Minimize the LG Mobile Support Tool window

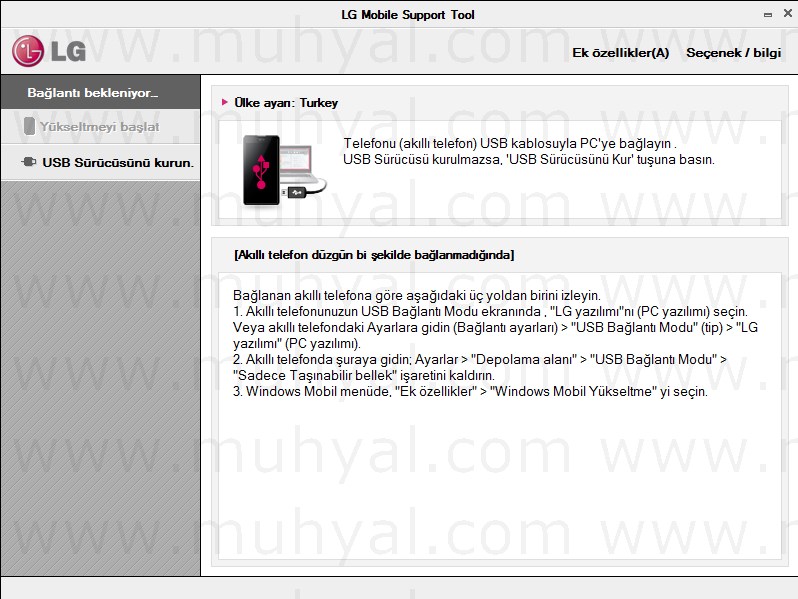pos(768,15)
